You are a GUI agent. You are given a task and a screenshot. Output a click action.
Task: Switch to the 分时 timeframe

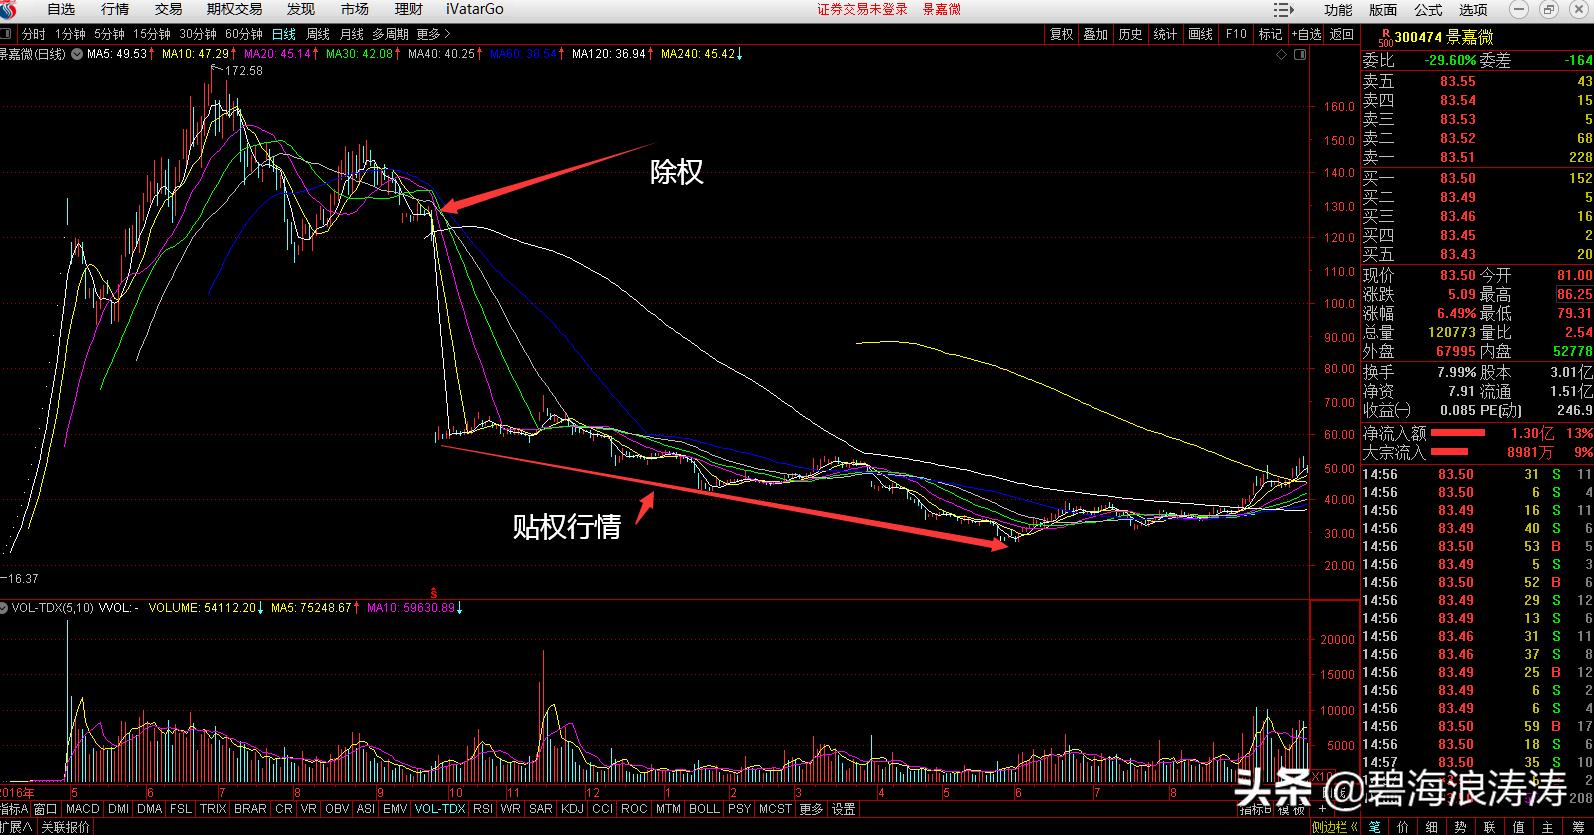pos(33,34)
